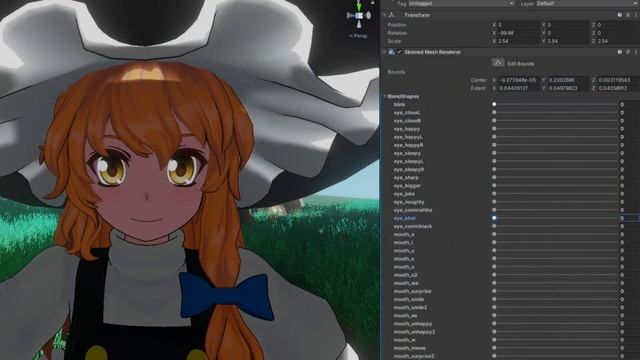Collapse the Transform component foldout
Screen dimensions: 640x360
coord(384,15)
